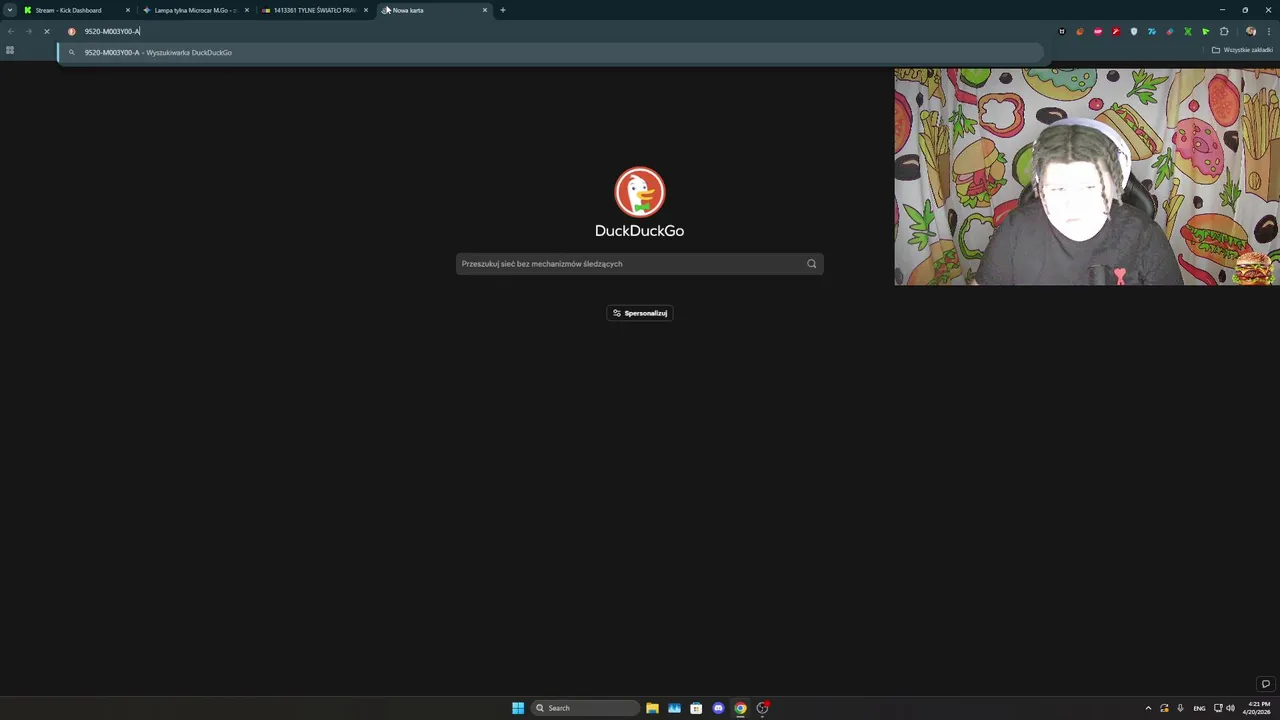
Task: Click the green X extension icon
Action: tap(1187, 31)
